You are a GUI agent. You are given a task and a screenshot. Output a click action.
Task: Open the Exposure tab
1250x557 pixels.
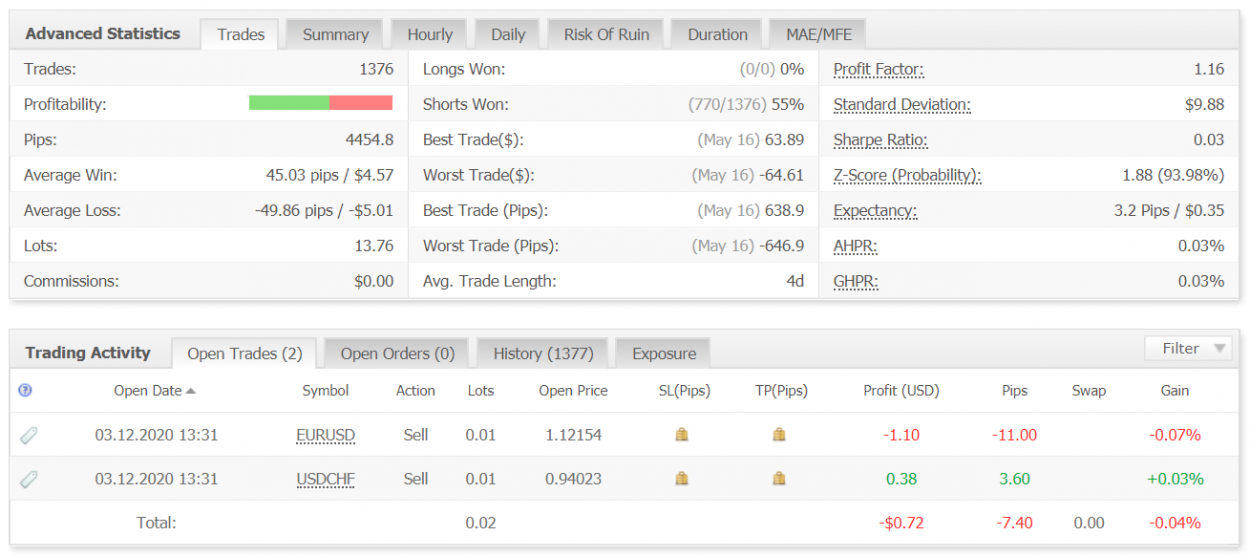(x=664, y=353)
